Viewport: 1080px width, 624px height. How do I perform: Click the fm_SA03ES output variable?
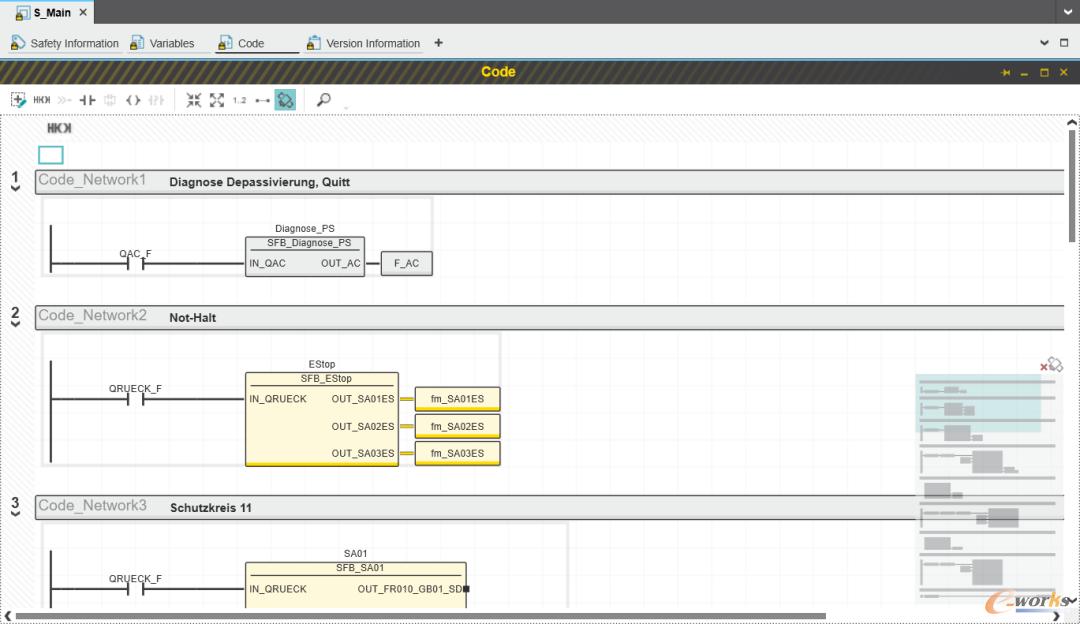[457, 453]
